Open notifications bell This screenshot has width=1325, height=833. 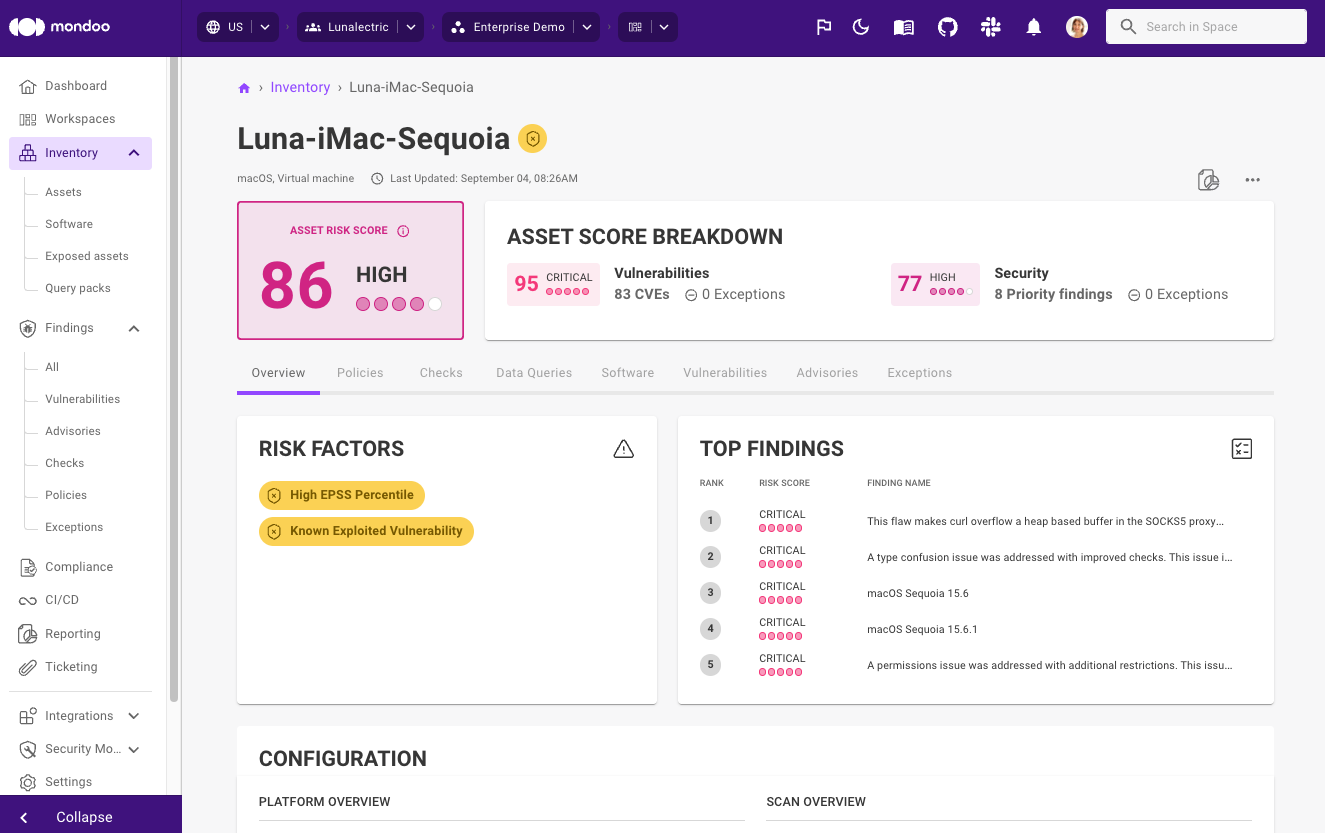tap(1034, 28)
